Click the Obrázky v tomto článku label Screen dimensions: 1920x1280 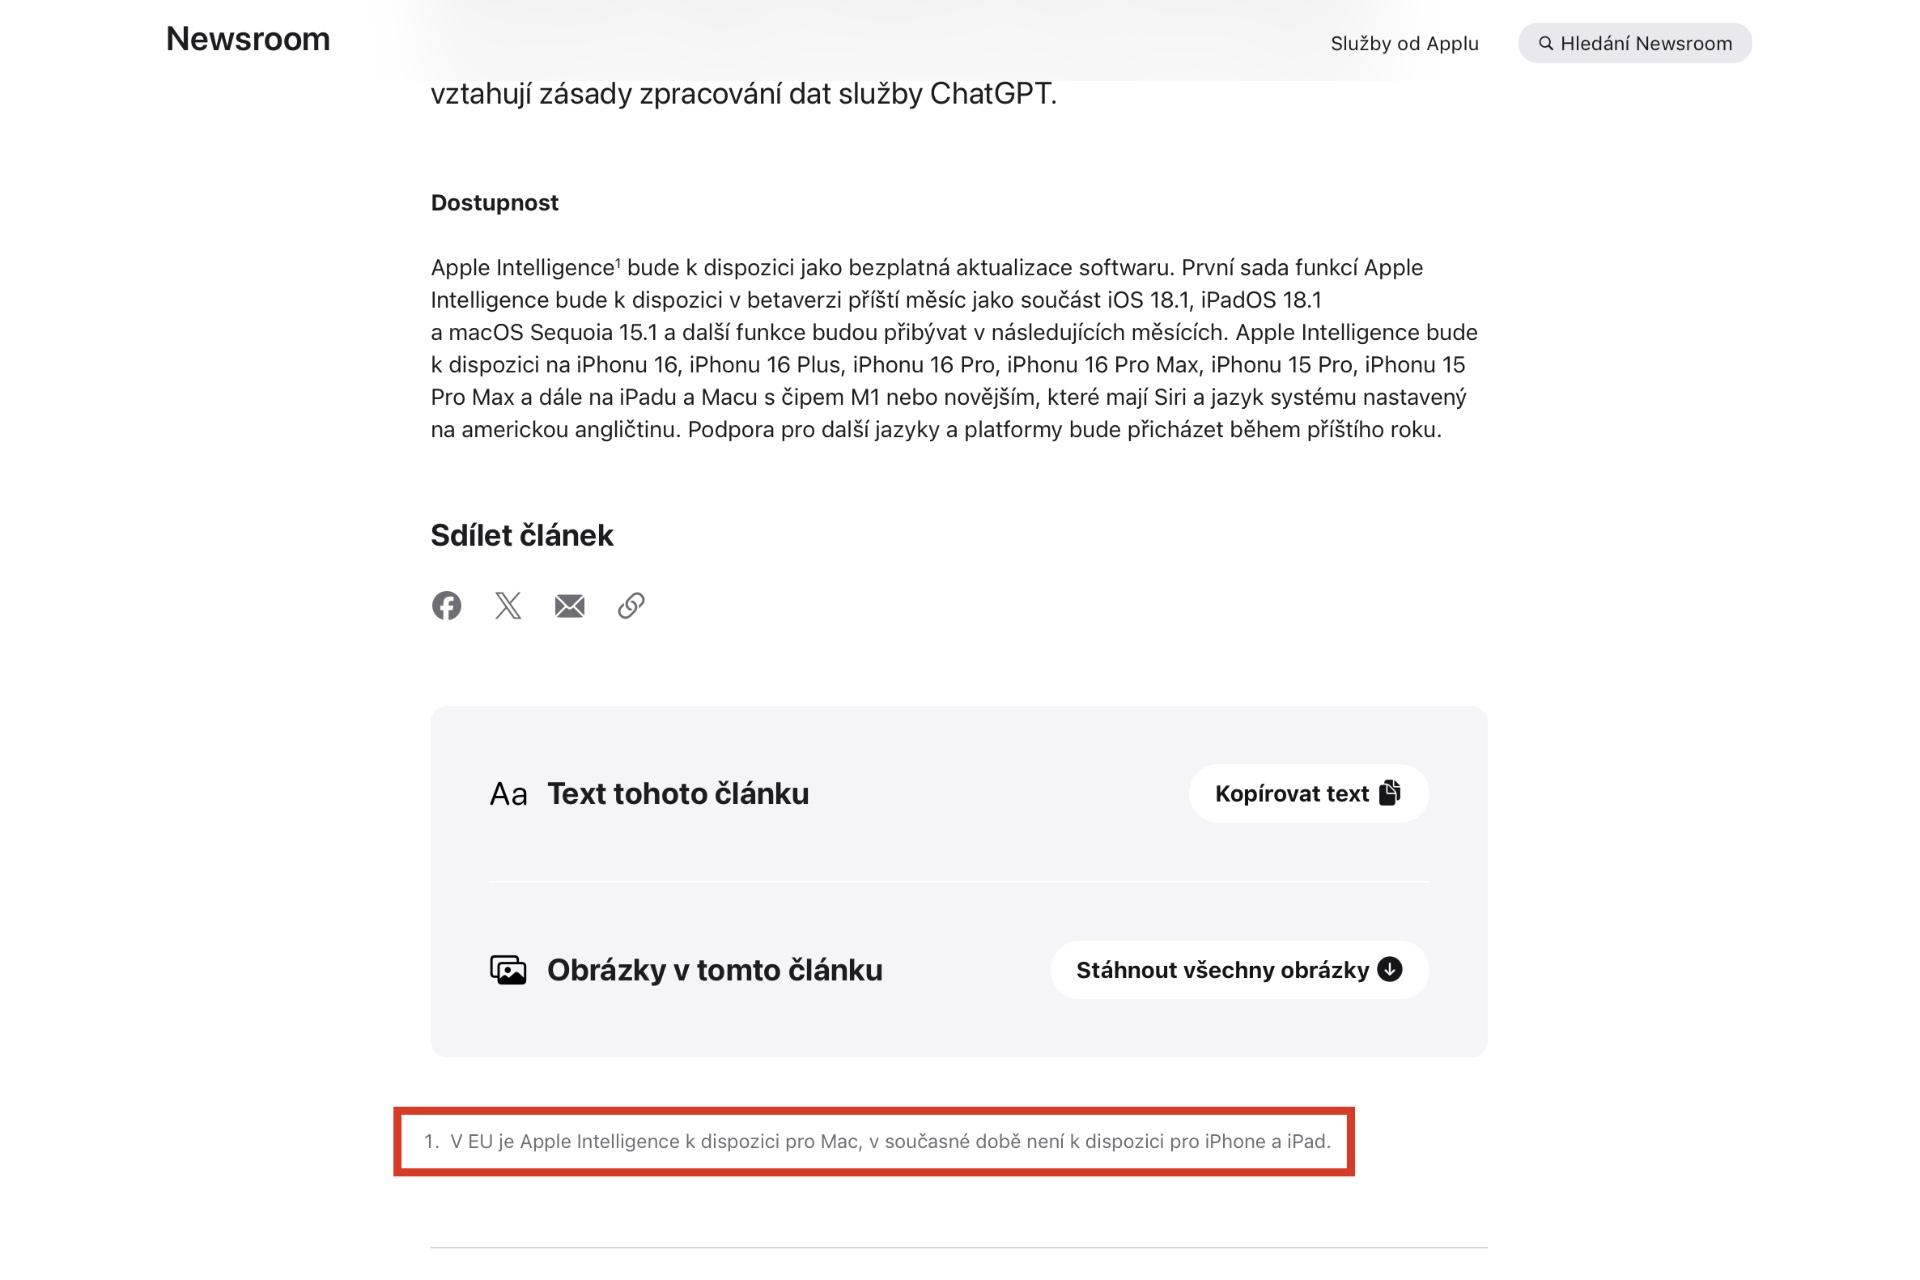coord(715,970)
